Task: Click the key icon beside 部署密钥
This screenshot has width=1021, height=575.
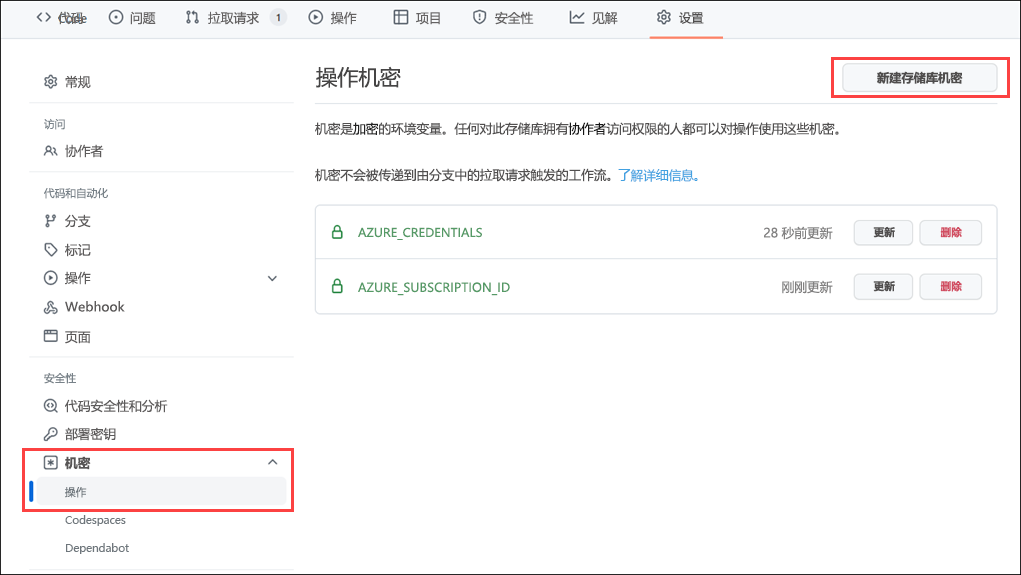Action: tap(51, 434)
